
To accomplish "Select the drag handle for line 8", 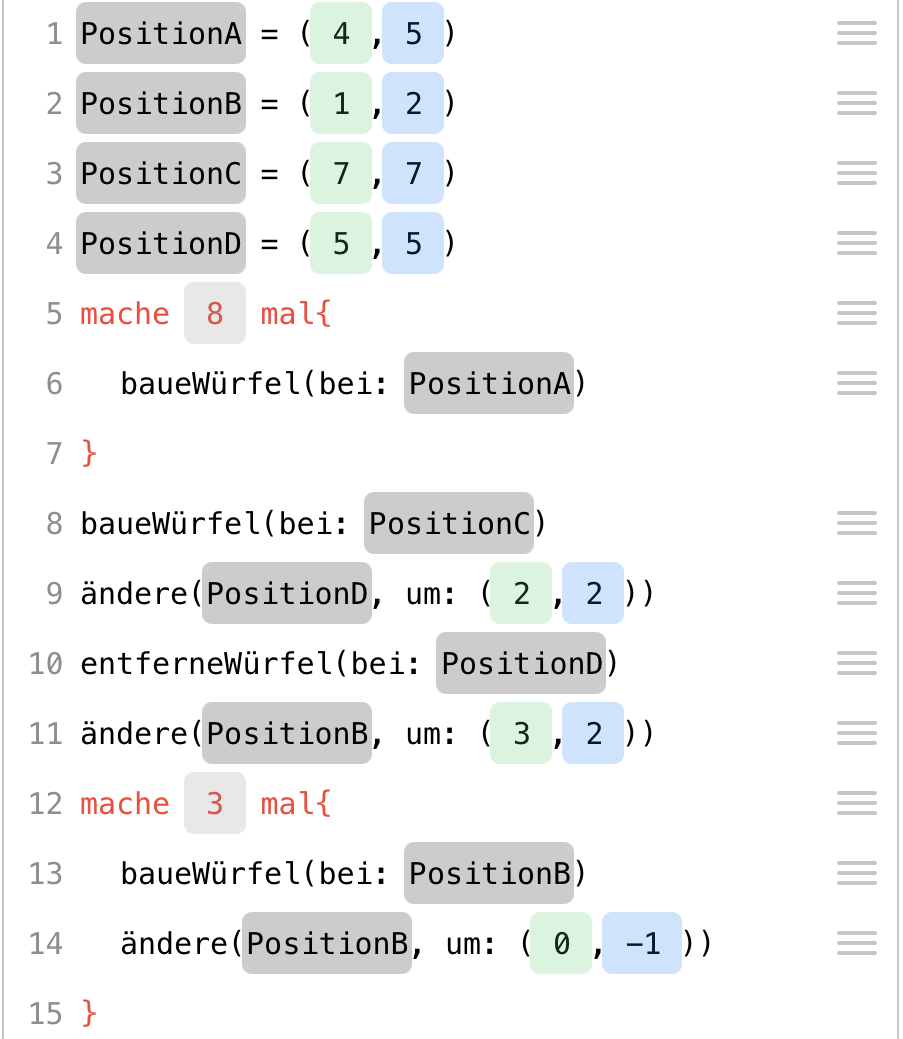I will 856,523.
